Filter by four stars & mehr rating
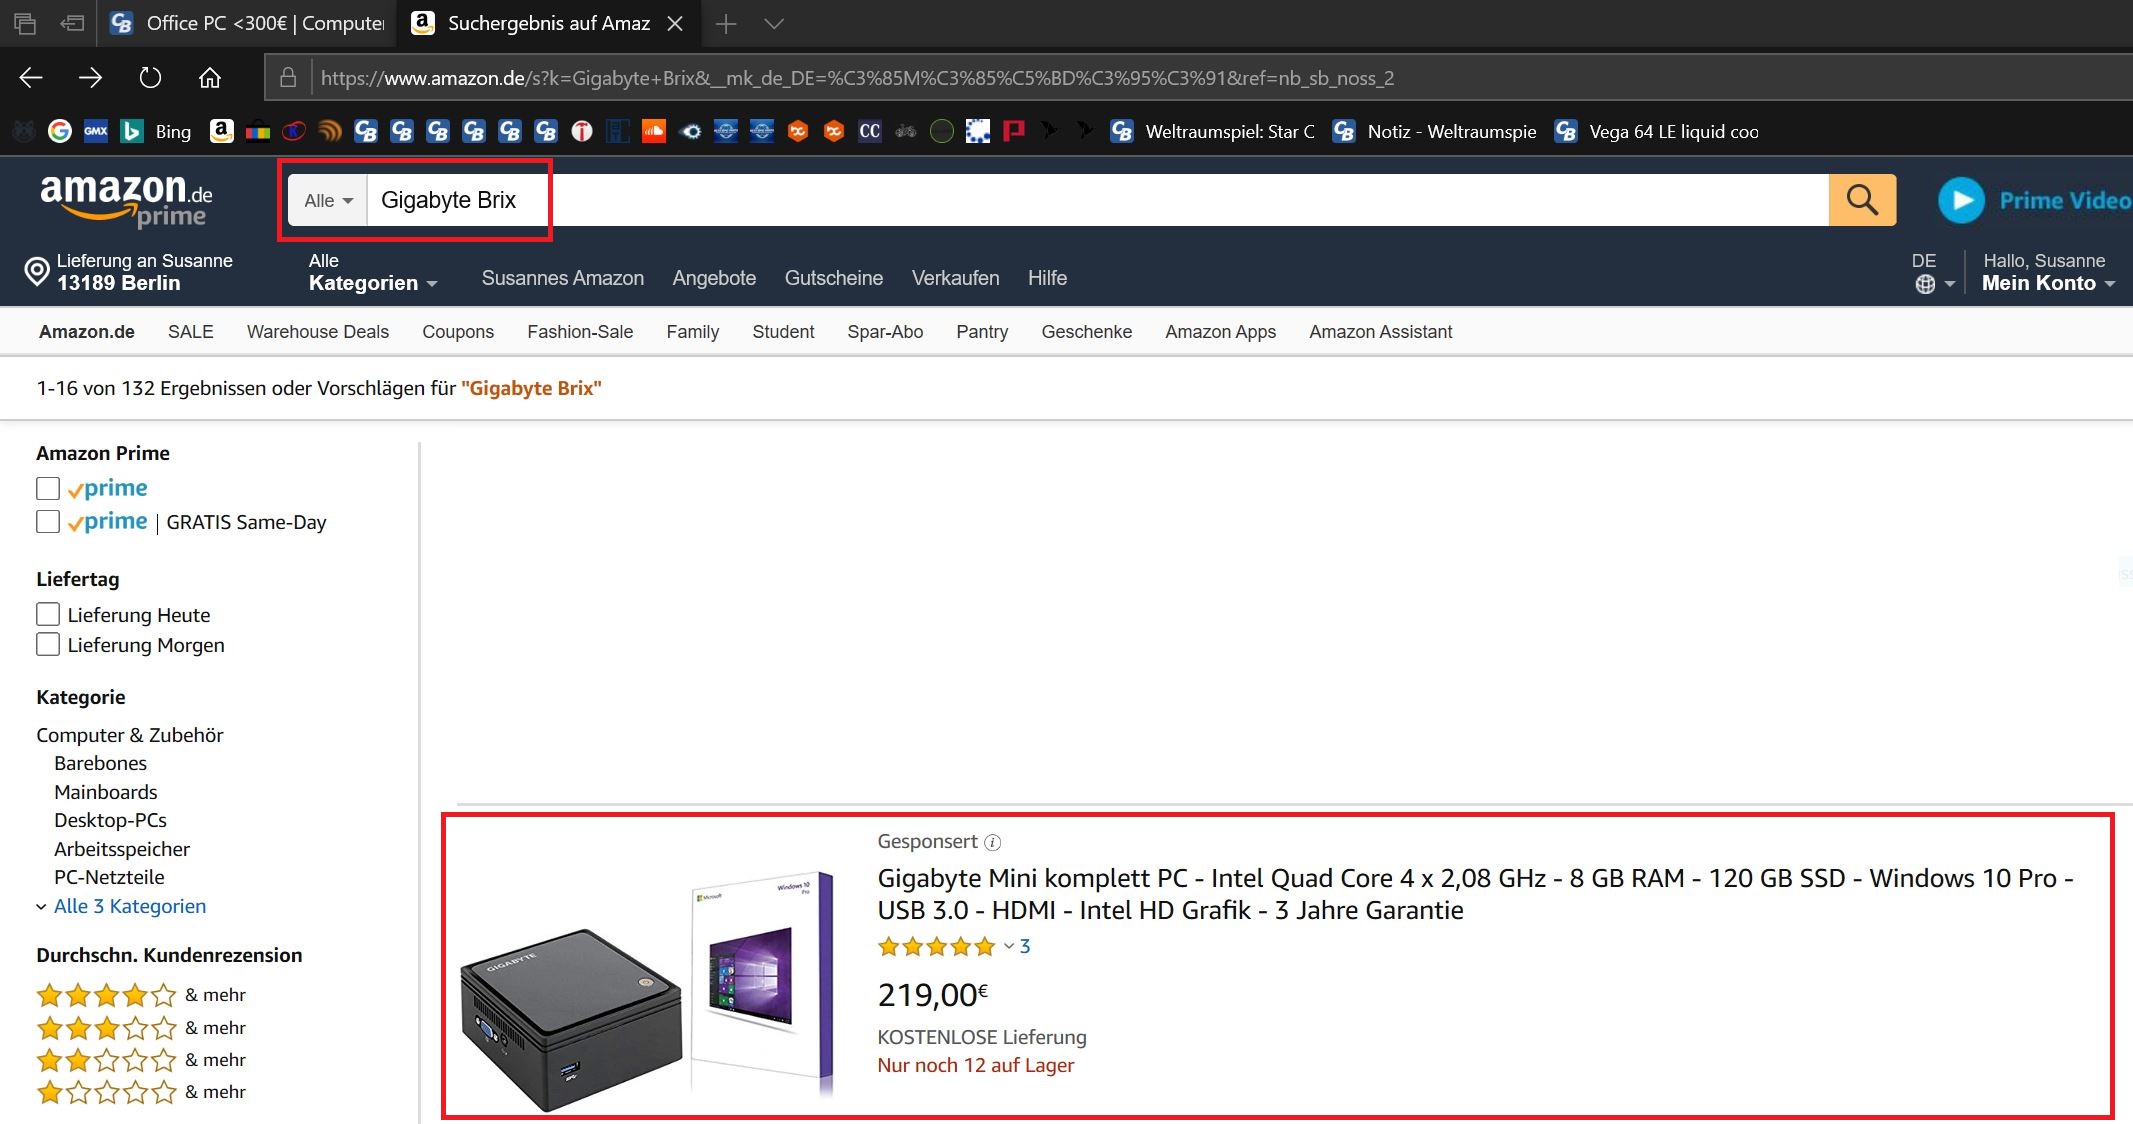The width and height of the screenshot is (2133, 1124). coord(141,995)
